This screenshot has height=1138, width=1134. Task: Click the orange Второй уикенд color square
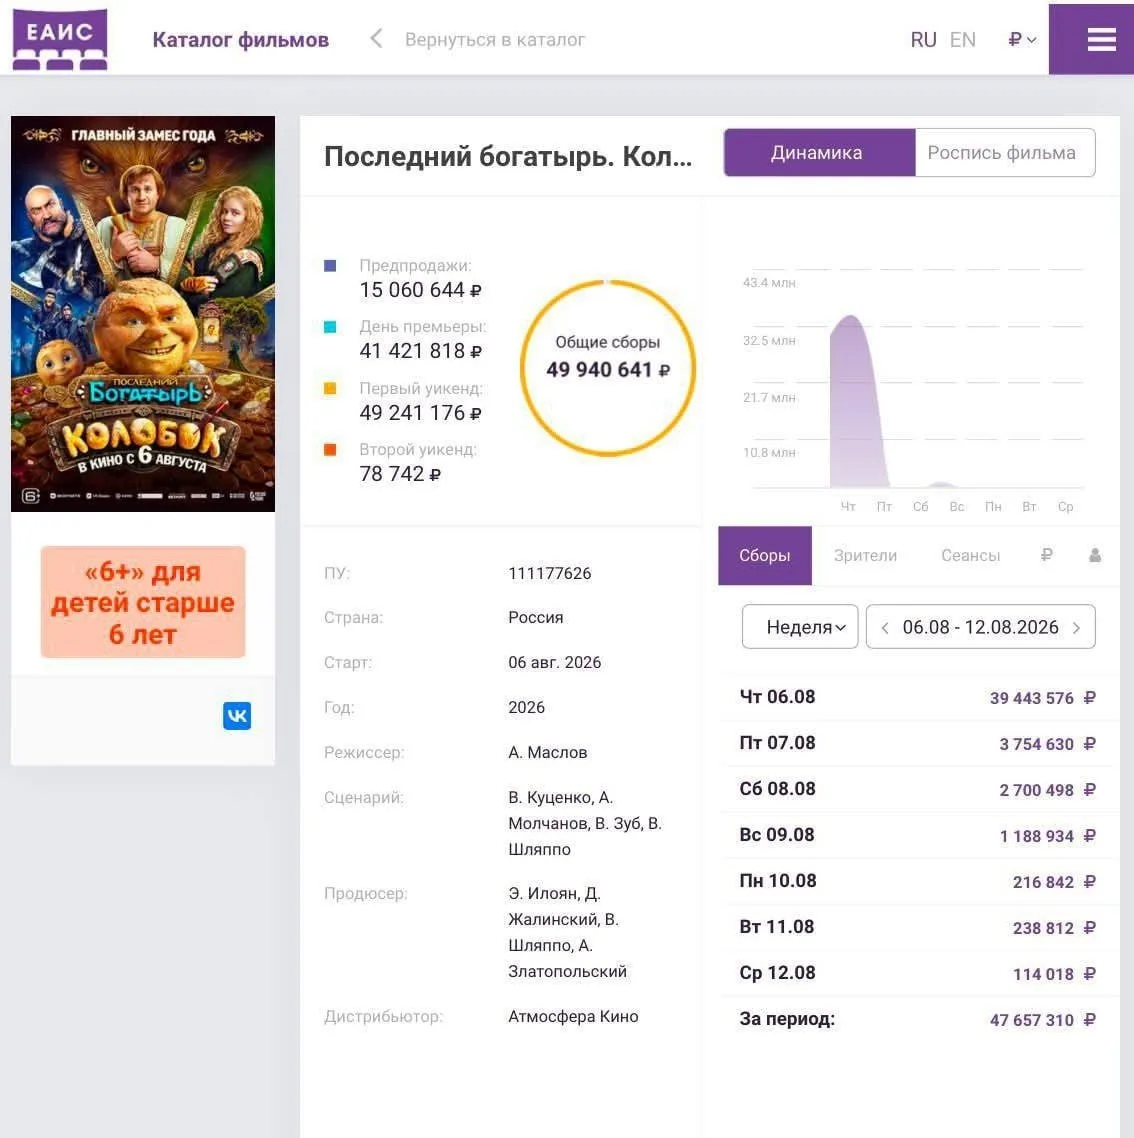click(330, 449)
